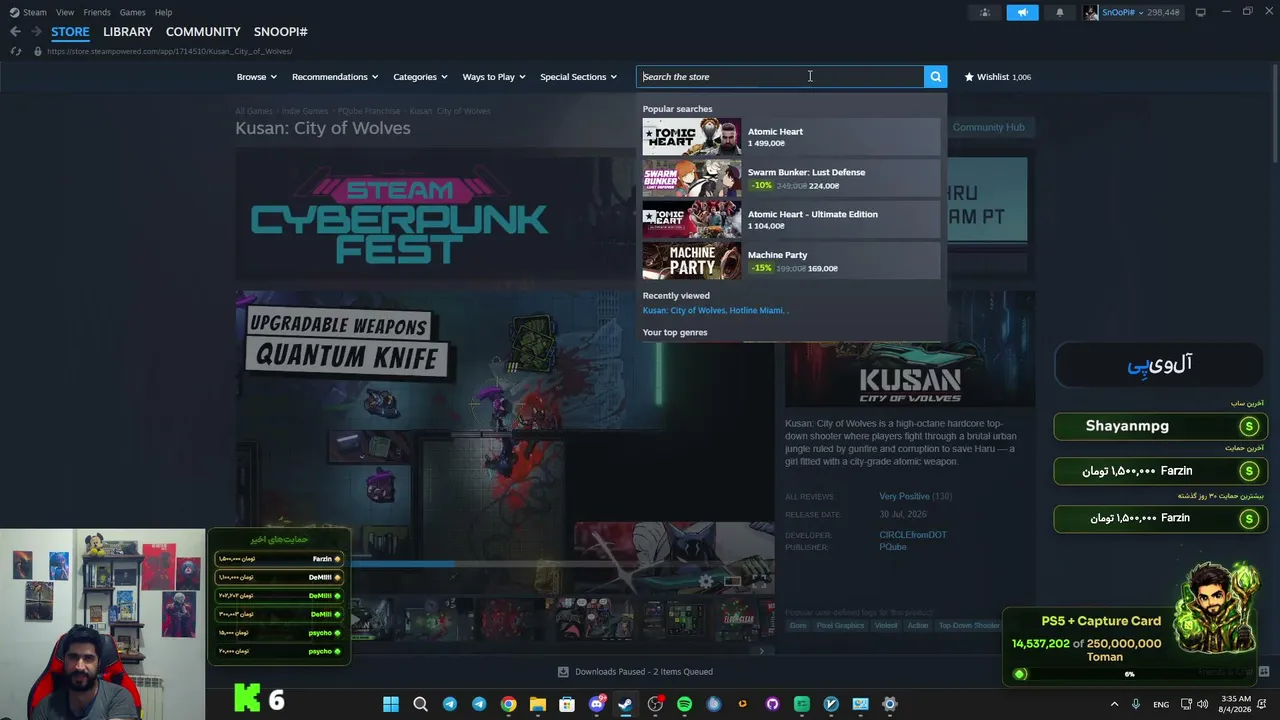The width and height of the screenshot is (1280, 720).
Task: Click the microphone tray icon
Action: coord(1135,704)
